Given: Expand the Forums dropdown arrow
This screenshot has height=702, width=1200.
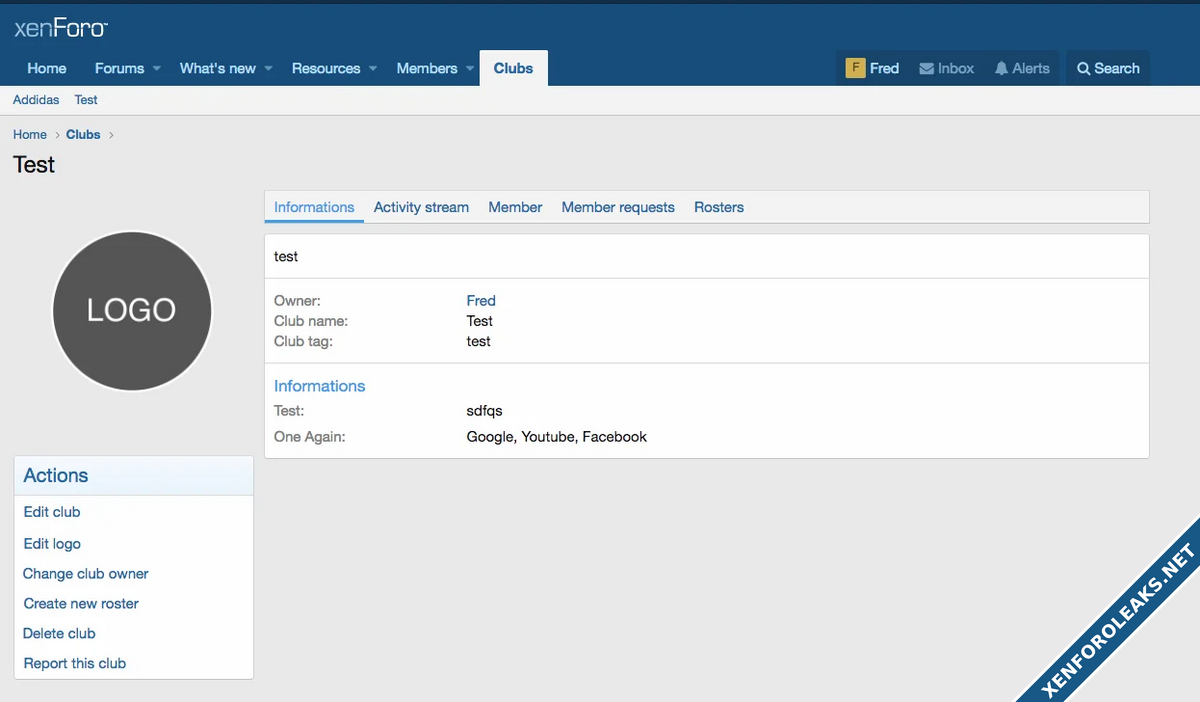Looking at the screenshot, I should [157, 69].
